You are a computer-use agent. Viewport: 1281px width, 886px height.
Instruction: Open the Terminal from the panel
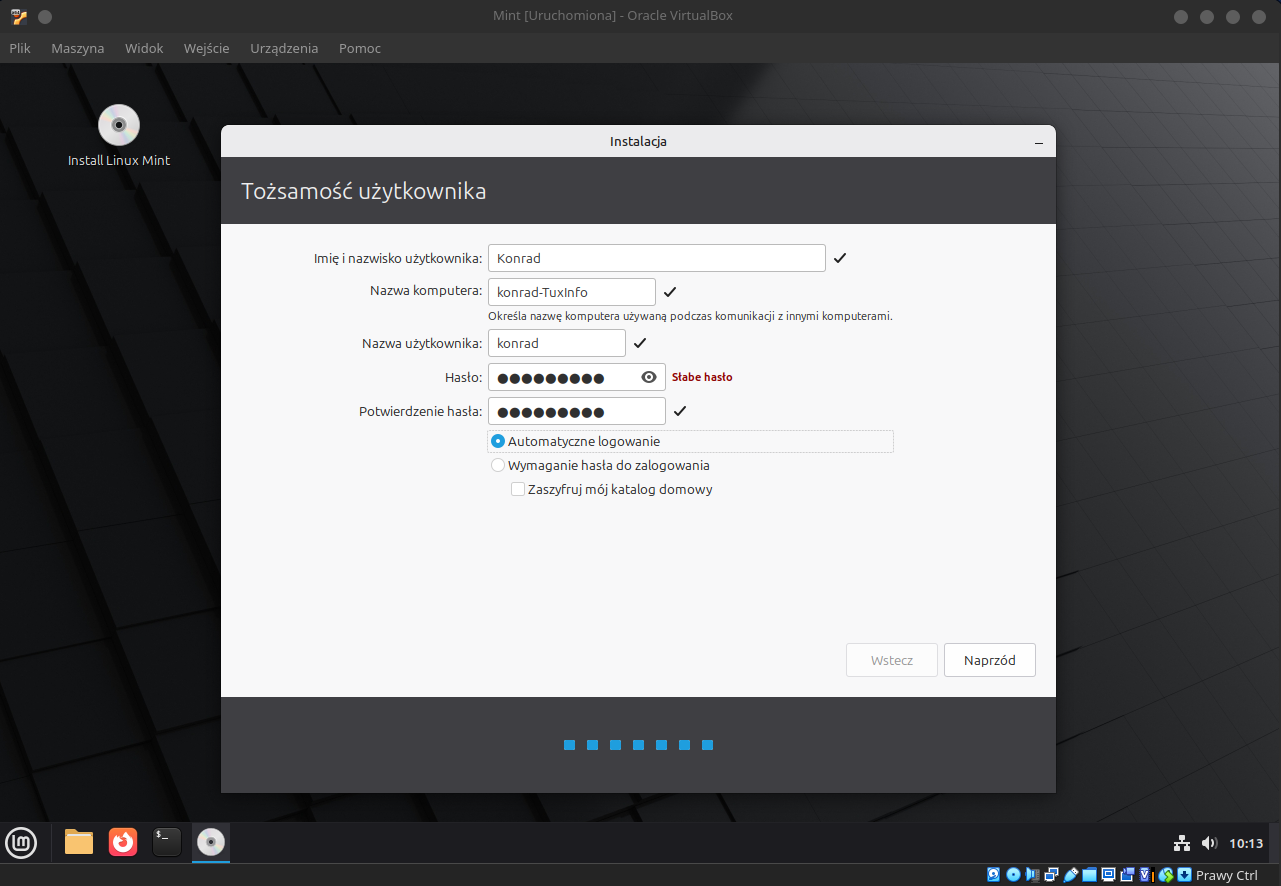(167, 842)
